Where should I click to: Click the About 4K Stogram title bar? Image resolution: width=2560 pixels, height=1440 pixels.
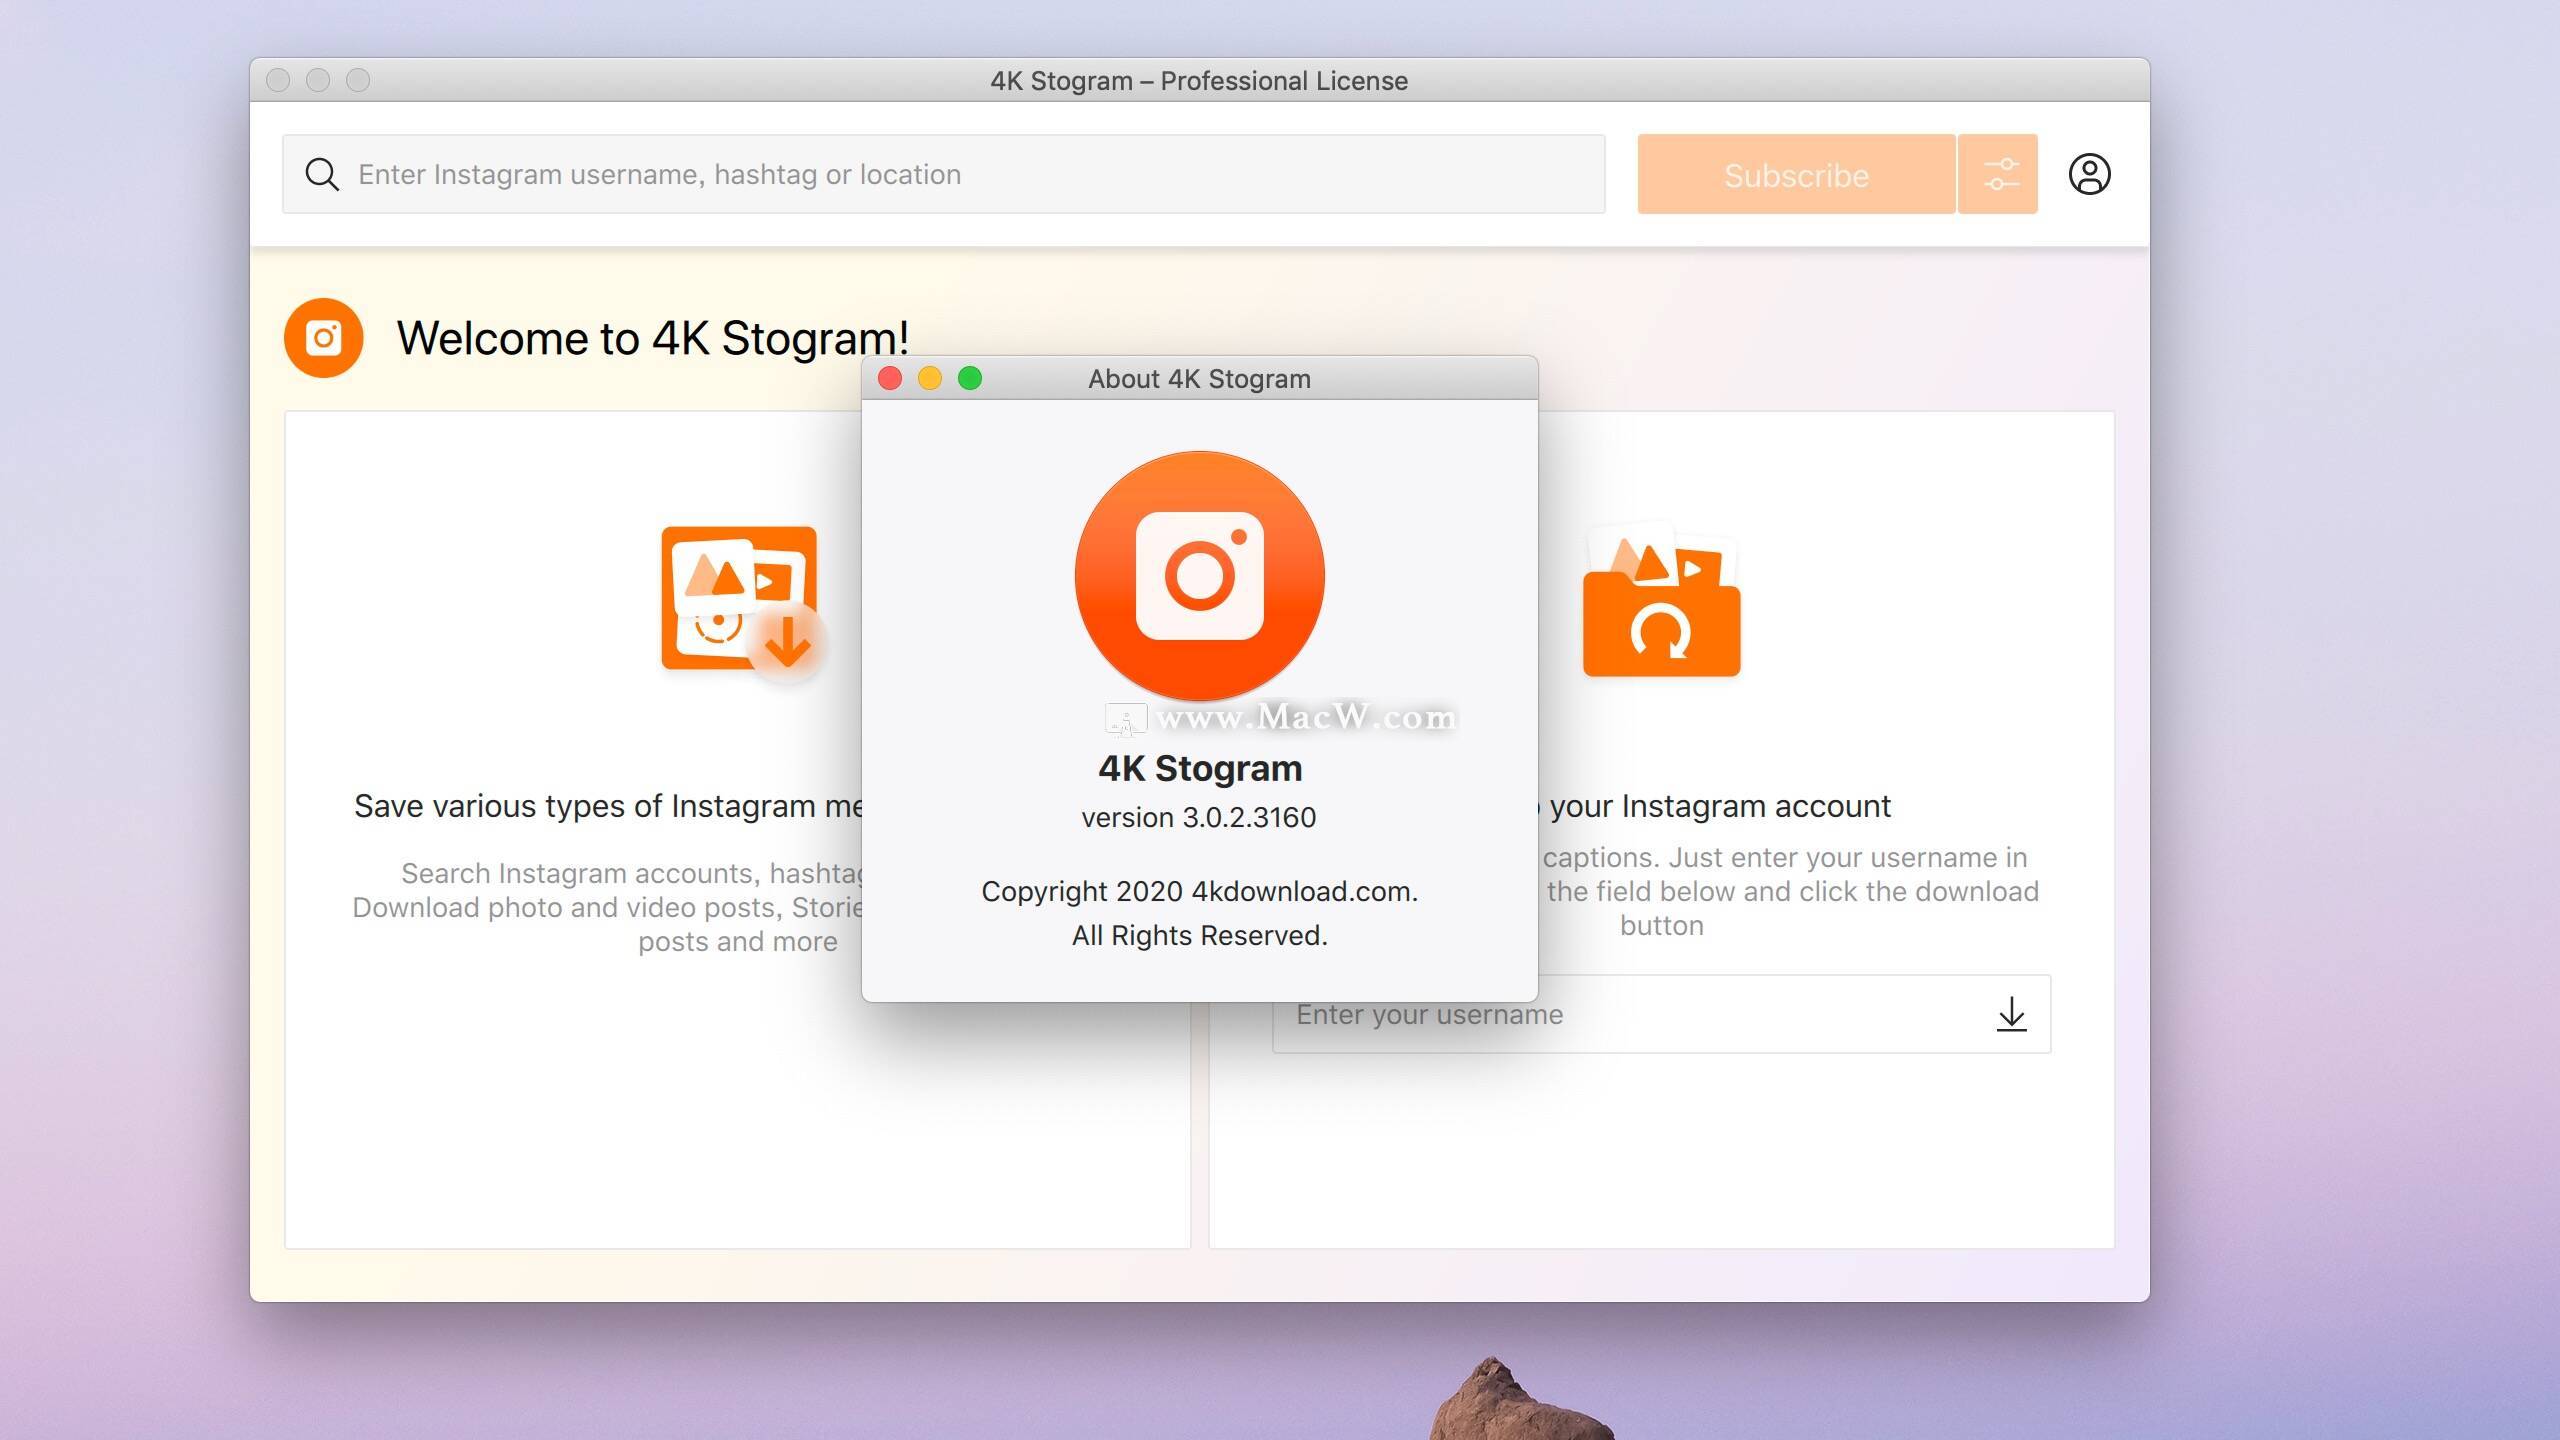pyautogui.click(x=1199, y=378)
